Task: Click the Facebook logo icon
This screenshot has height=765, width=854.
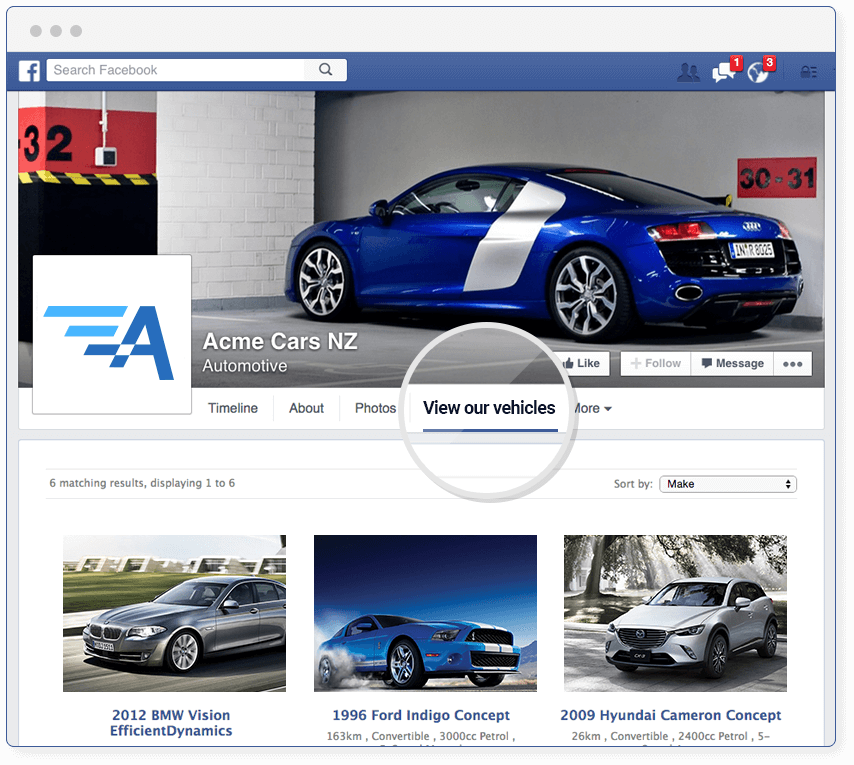Action: point(29,71)
